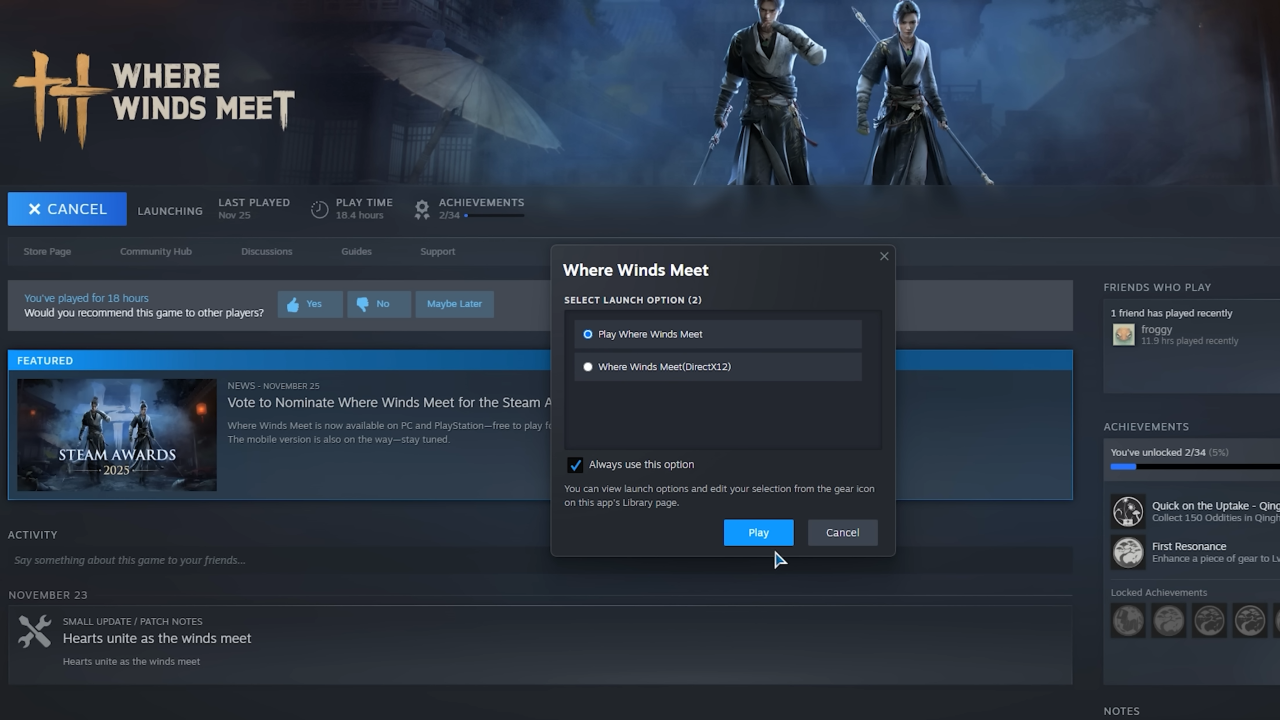Open the Vote to Nominate news headline
This screenshot has height=720, width=1280.
[390, 403]
